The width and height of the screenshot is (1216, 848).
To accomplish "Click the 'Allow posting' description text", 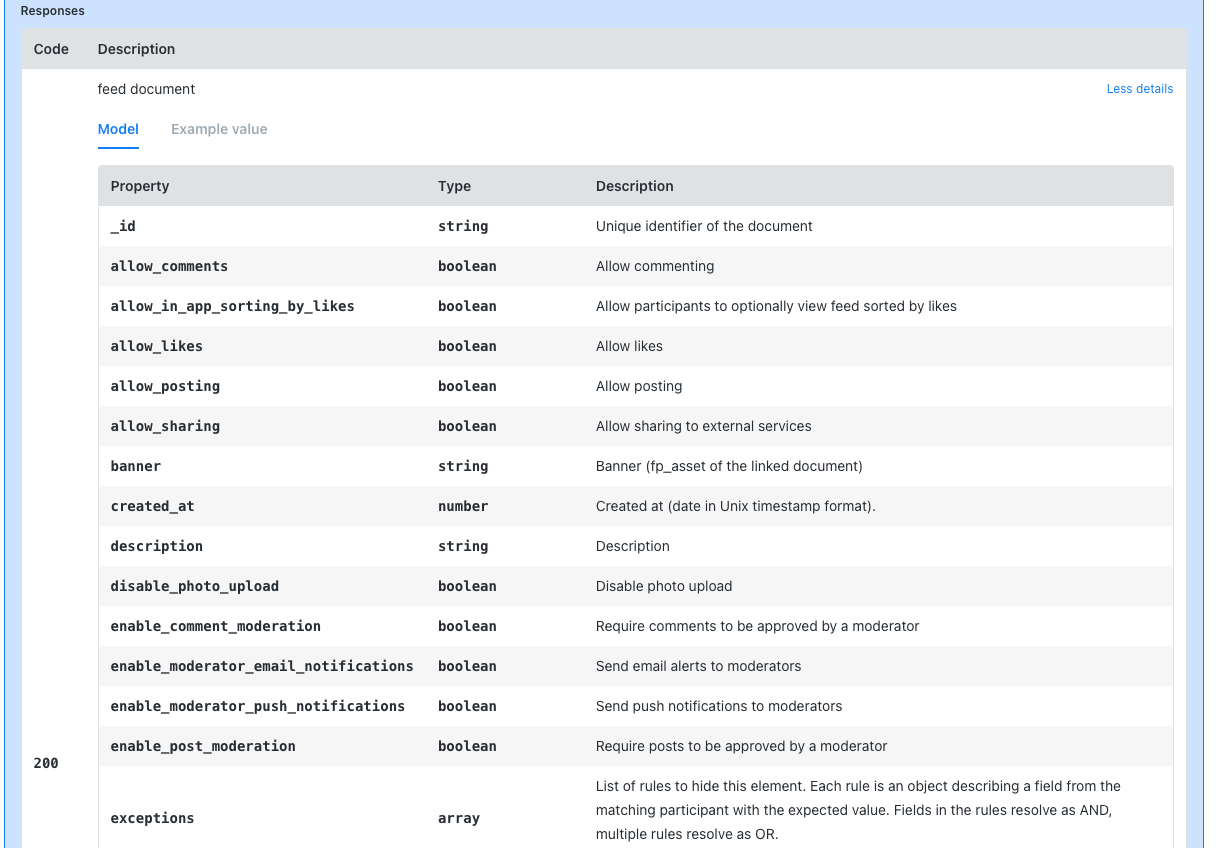I will pyautogui.click(x=639, y=386).
